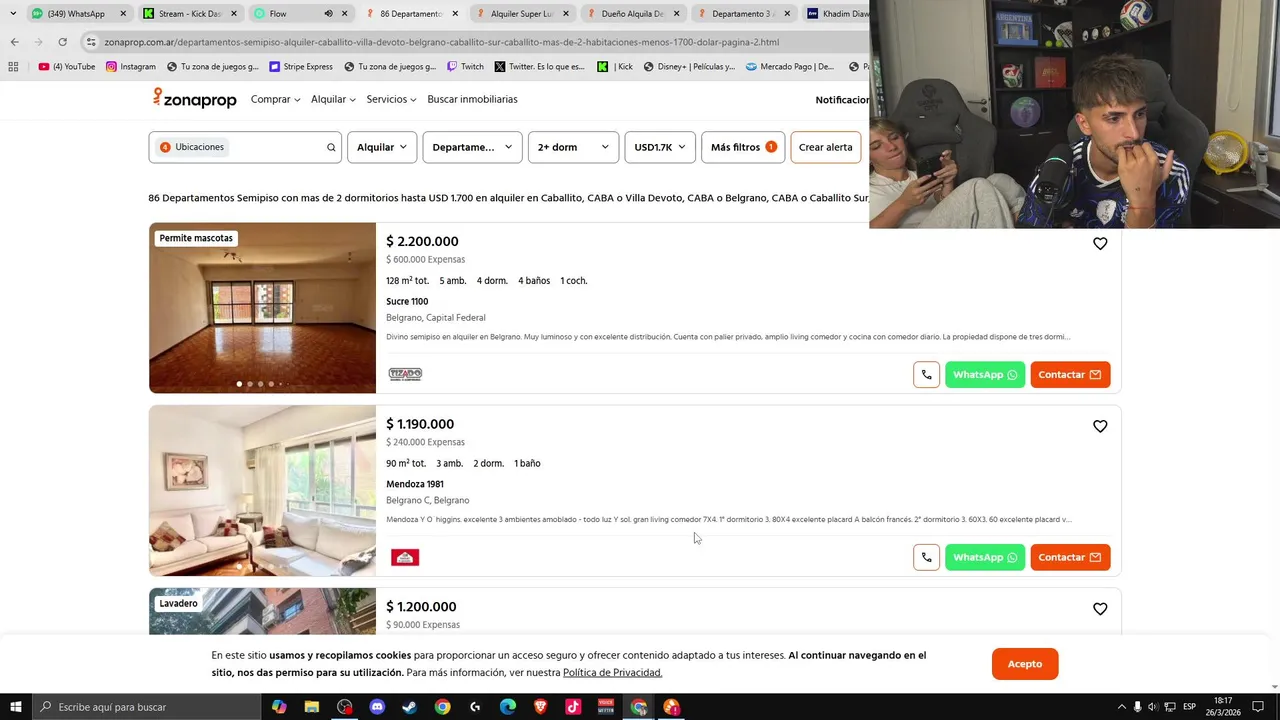This screenshot has width=1280, height=720.
Task: Message Mendoza 1981 advertiser via WhatsApp button
Action: coord(985,557)
